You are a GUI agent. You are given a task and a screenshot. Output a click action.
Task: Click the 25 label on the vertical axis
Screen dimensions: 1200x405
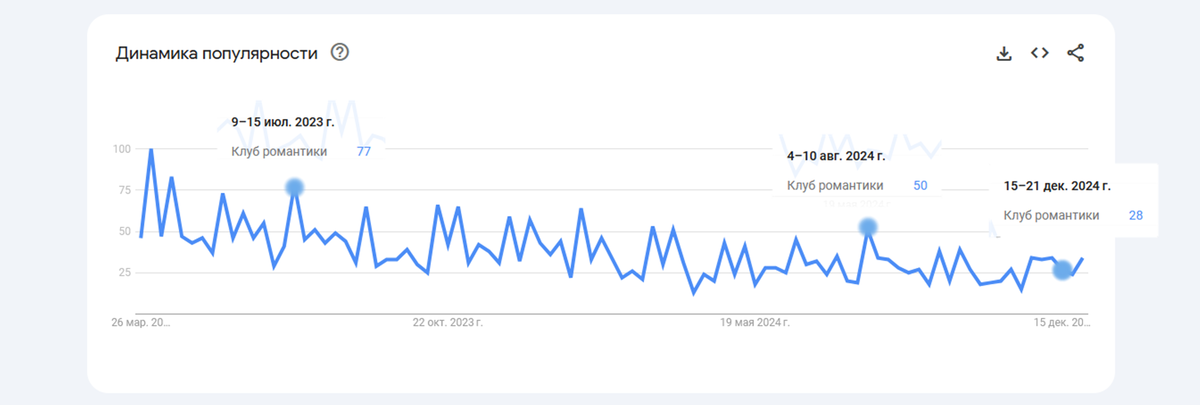(125, 272)
